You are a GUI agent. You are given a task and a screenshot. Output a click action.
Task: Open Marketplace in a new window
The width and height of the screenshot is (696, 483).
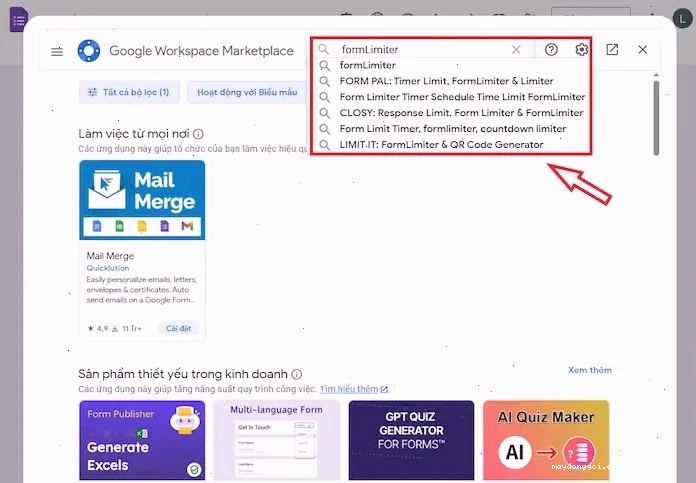[x=612, y=50]
